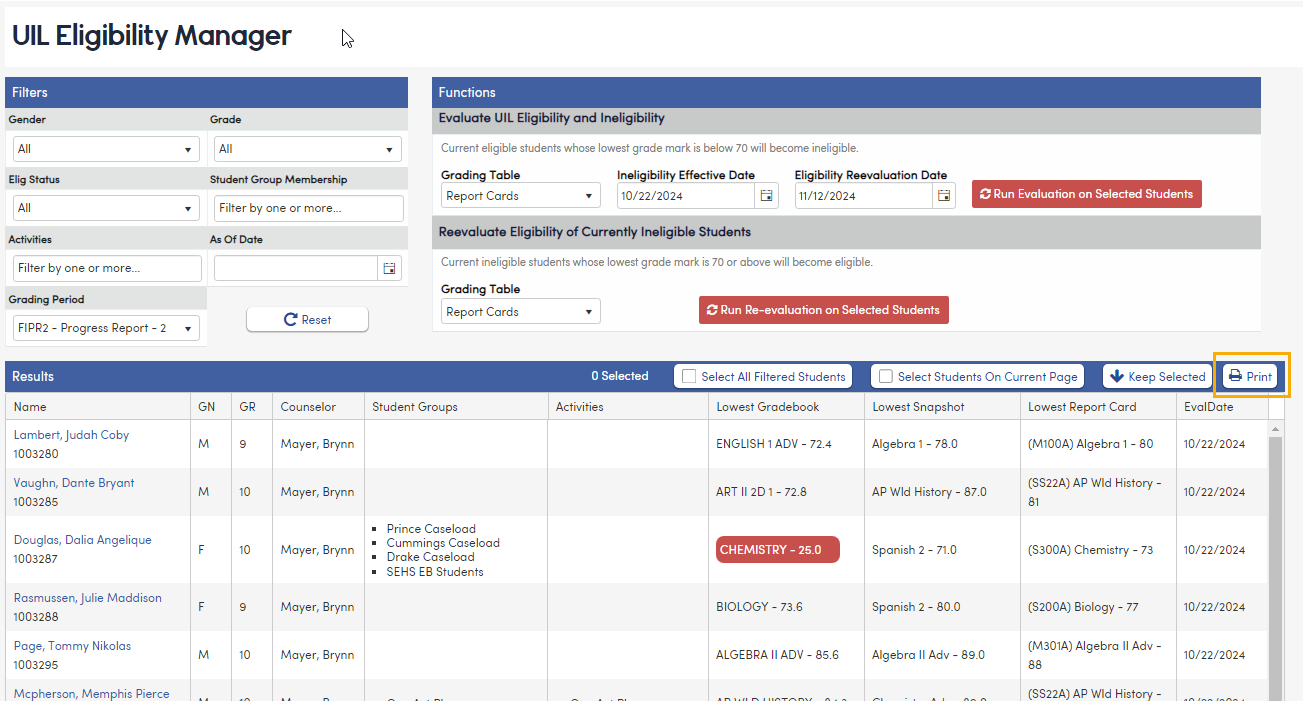
Task: Open Grading Table dropdown under Reevaluate section
Action: [520, 312]
